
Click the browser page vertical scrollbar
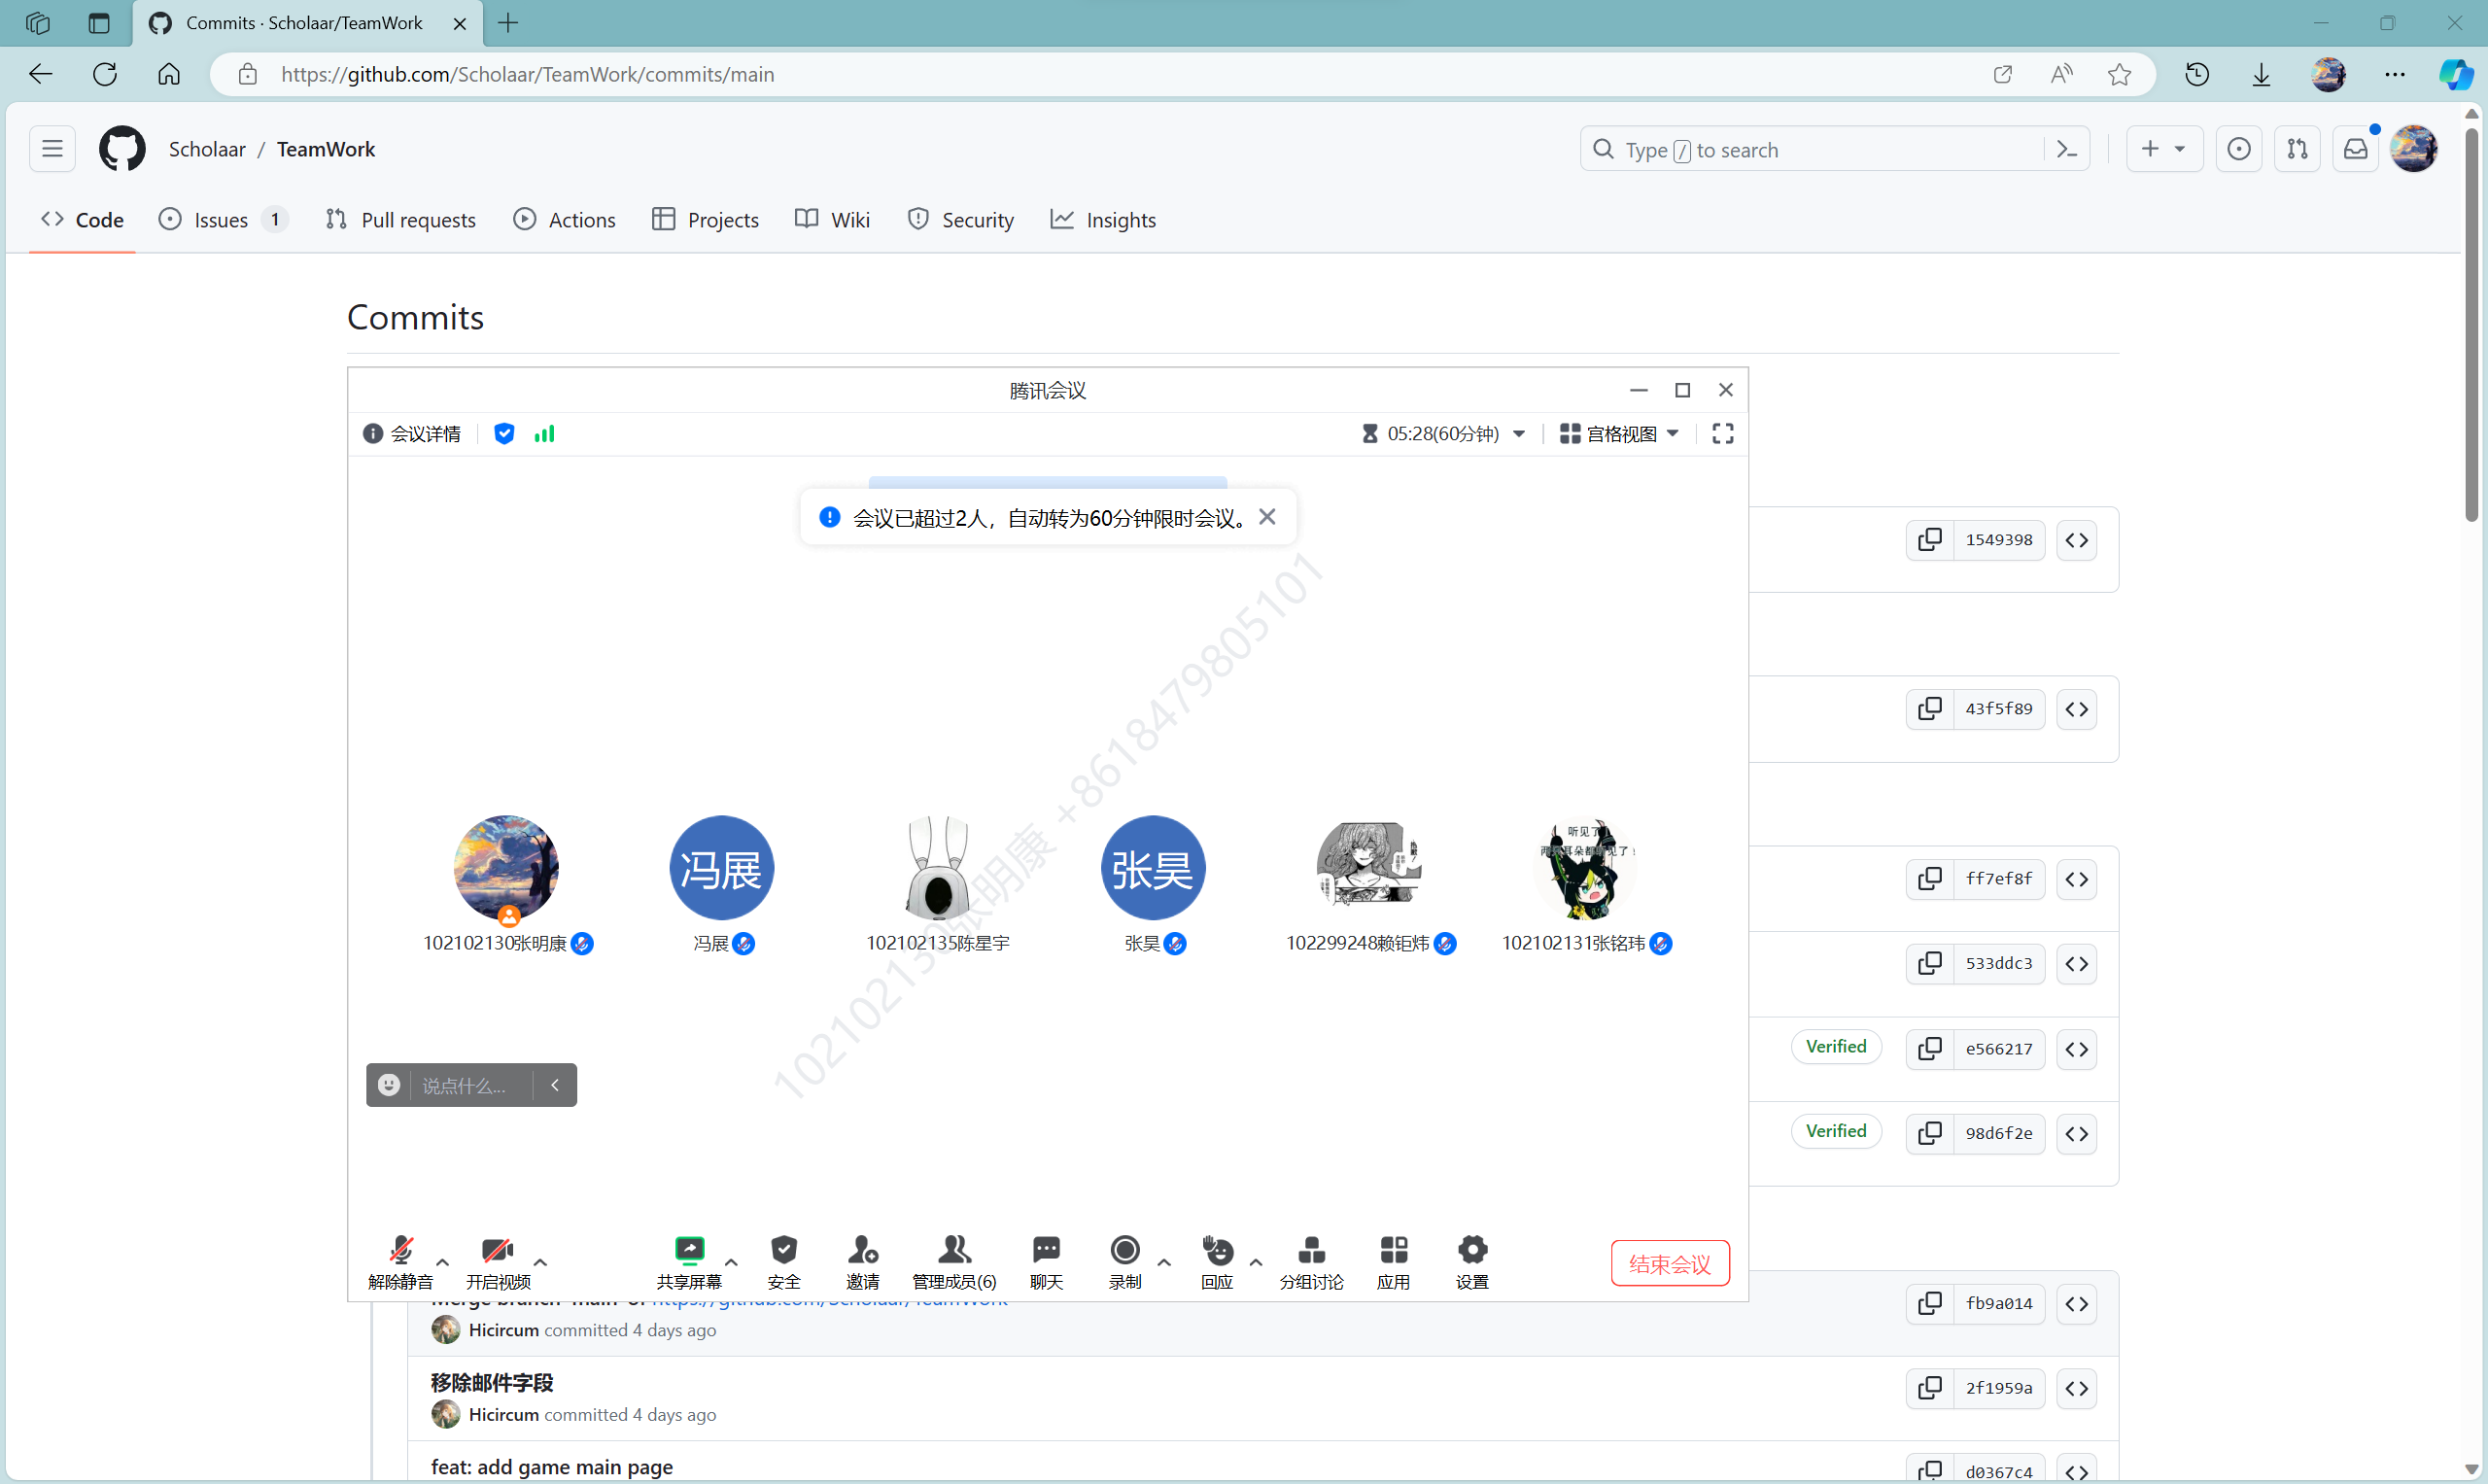point(2472,324)
